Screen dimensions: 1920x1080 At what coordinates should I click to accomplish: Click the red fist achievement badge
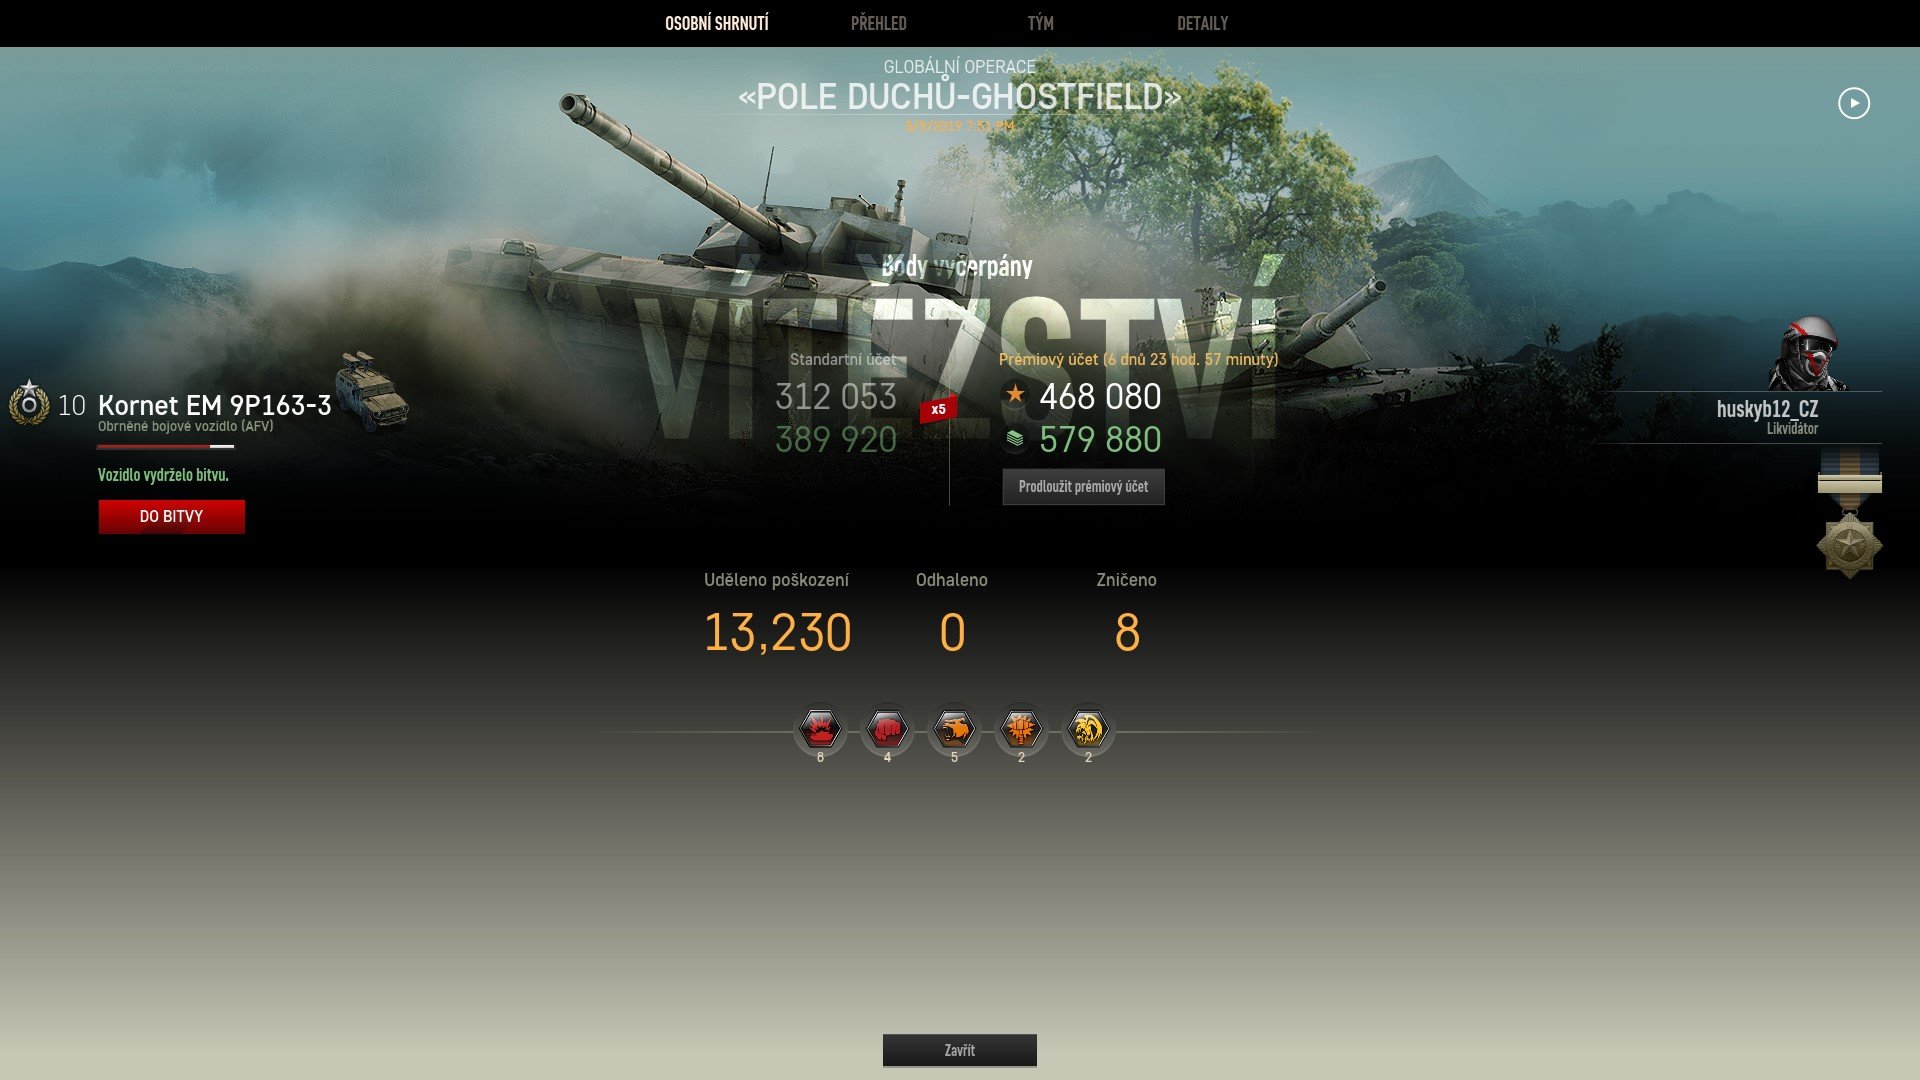(887, 730)
